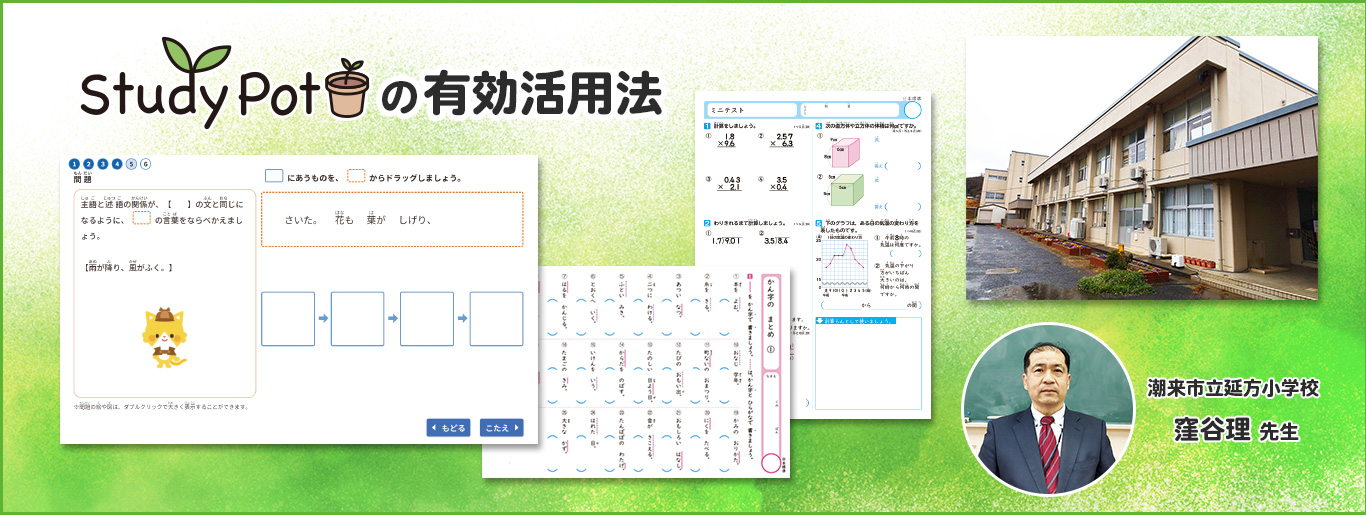Open the teacher portrait photo

[x=1048, y=411]
